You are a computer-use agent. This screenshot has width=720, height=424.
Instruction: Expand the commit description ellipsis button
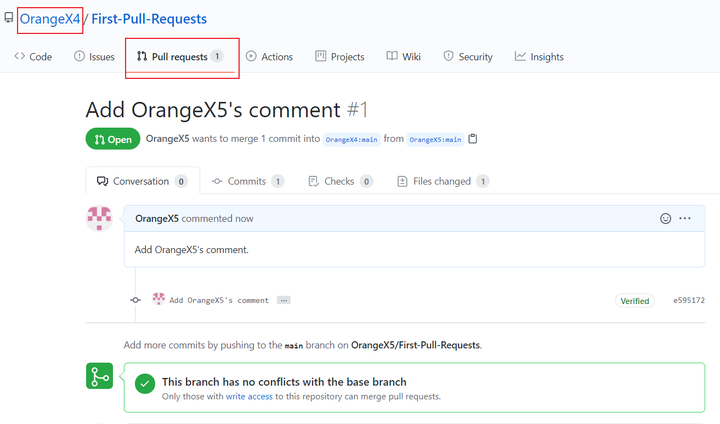pos(284,300)
